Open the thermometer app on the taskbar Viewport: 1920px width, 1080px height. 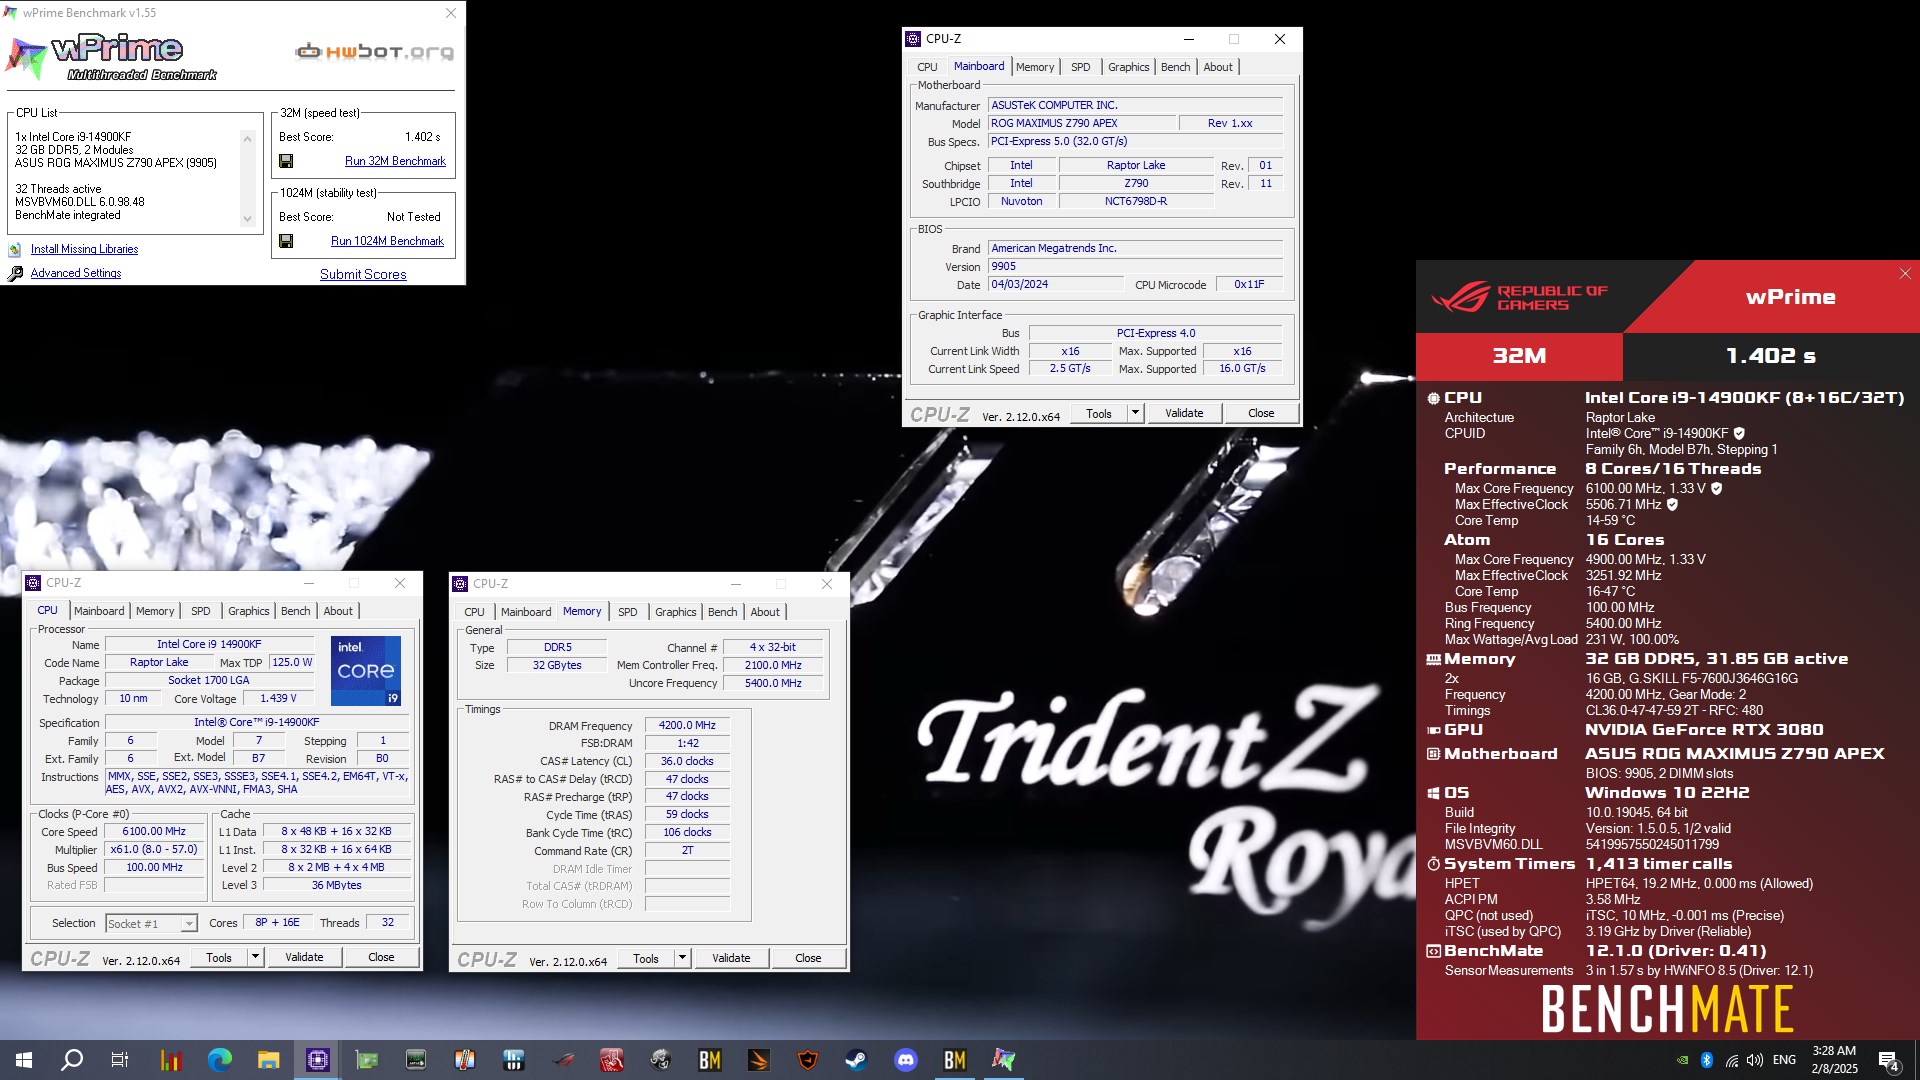click(x=464, y=1060)
